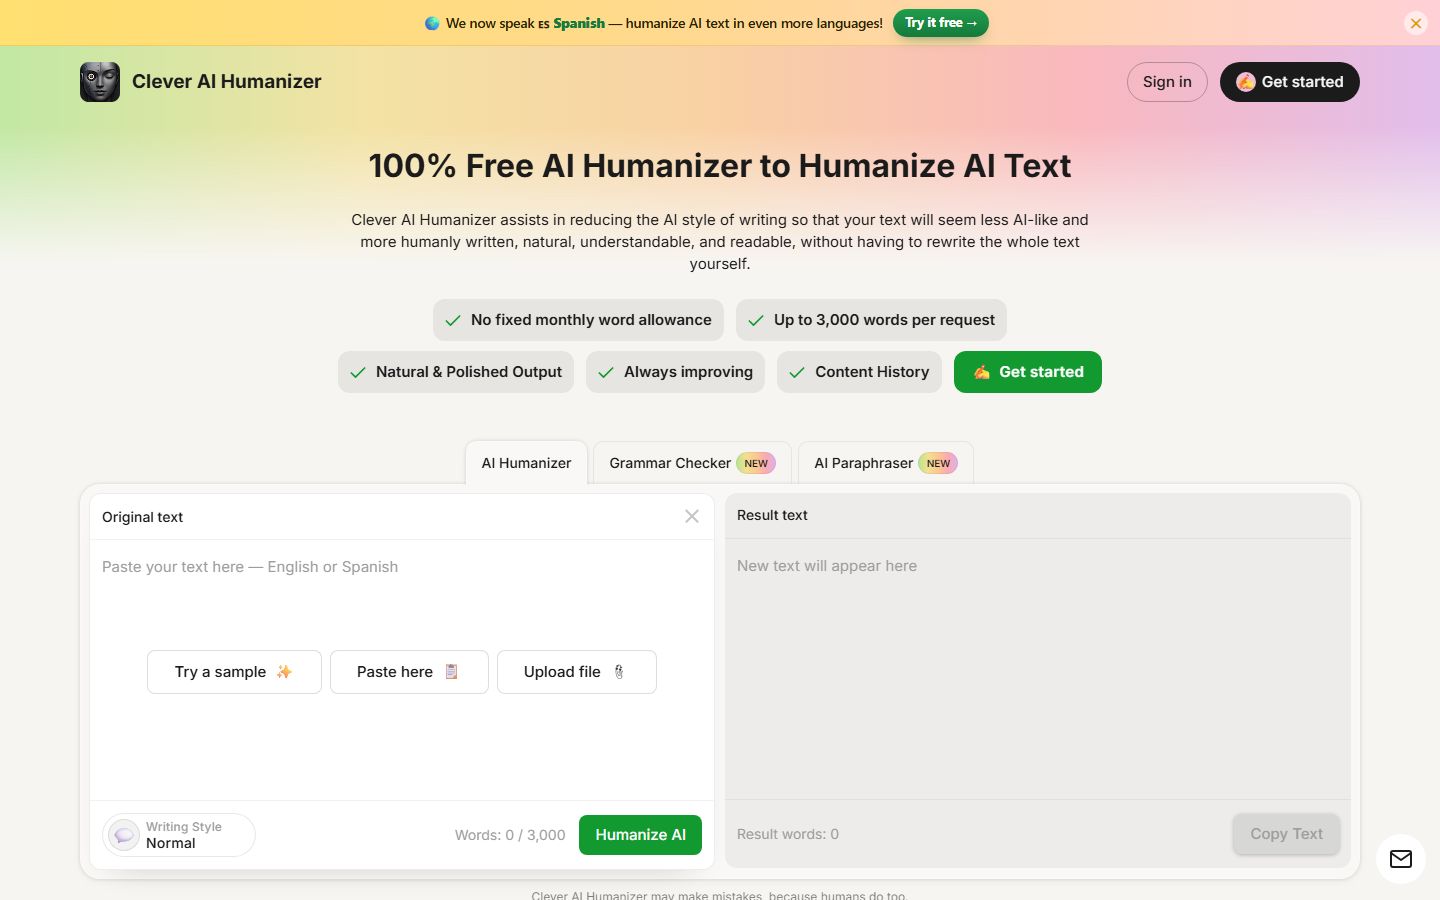
Task: Click Try it free in banner
Action: tap(941, 23)
